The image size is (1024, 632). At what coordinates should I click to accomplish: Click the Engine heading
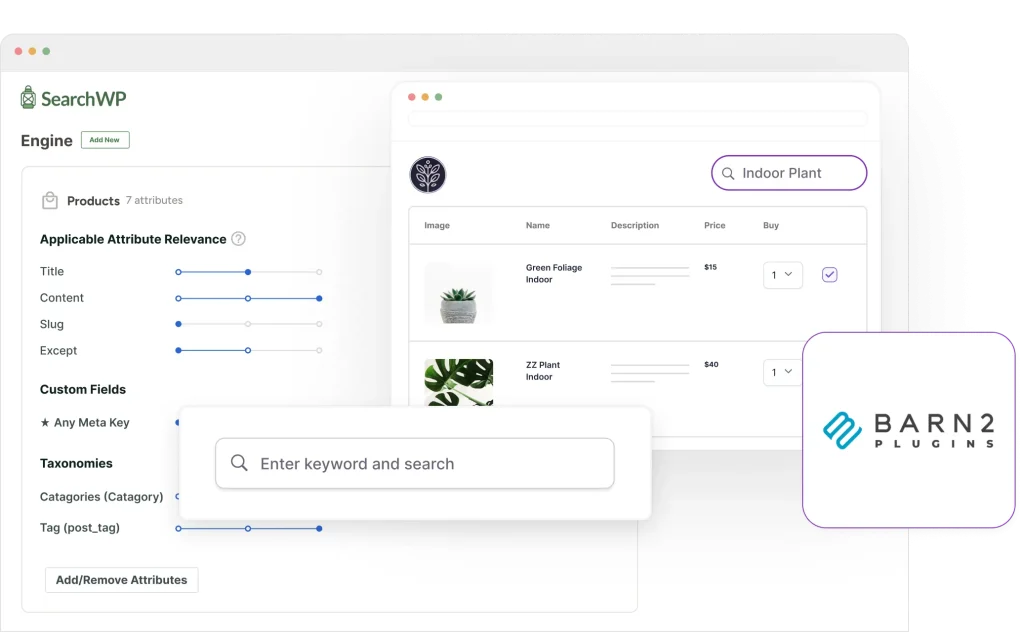pos(46,141)
